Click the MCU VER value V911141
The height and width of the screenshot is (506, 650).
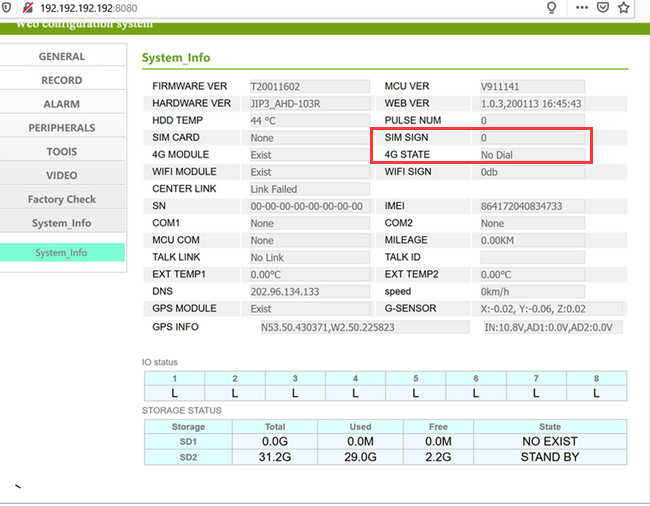tap(532, 86)
